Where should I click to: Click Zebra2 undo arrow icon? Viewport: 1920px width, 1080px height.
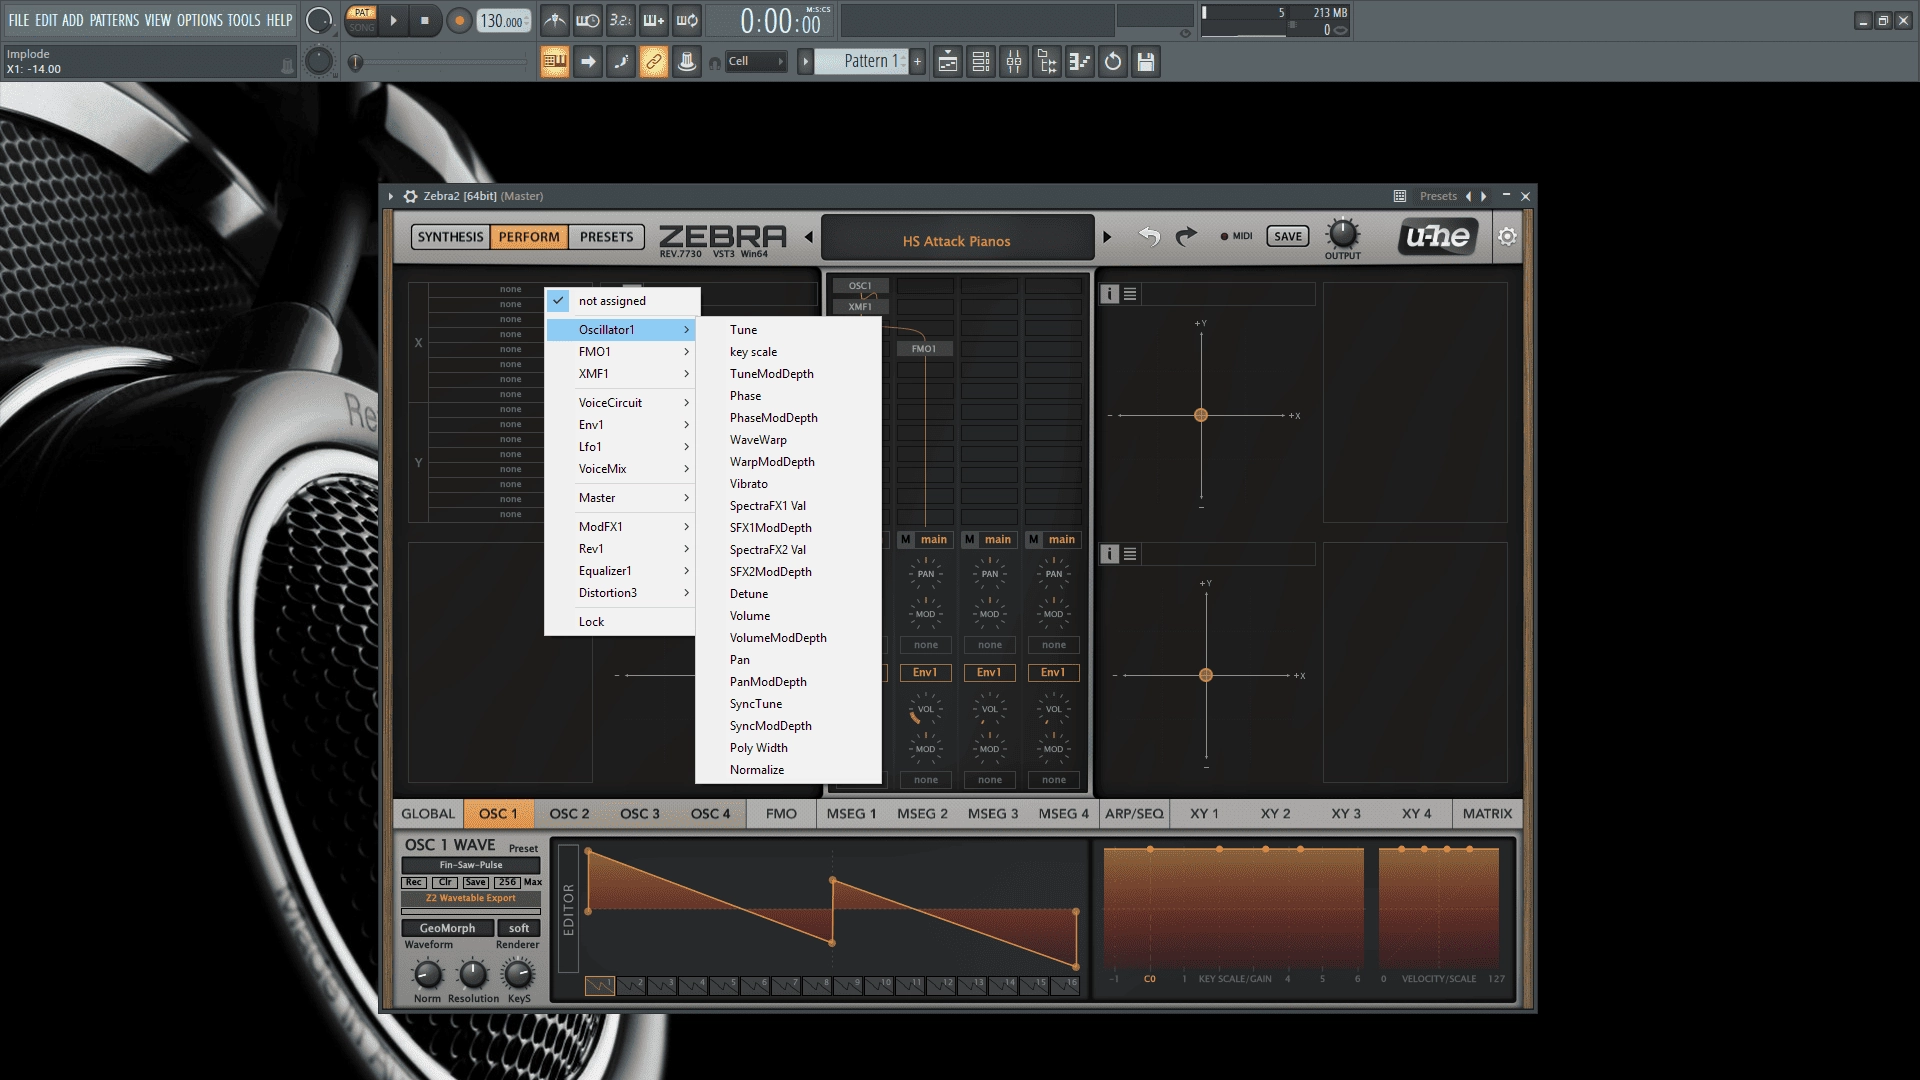pyautogui.click(x=1149, y=237)
